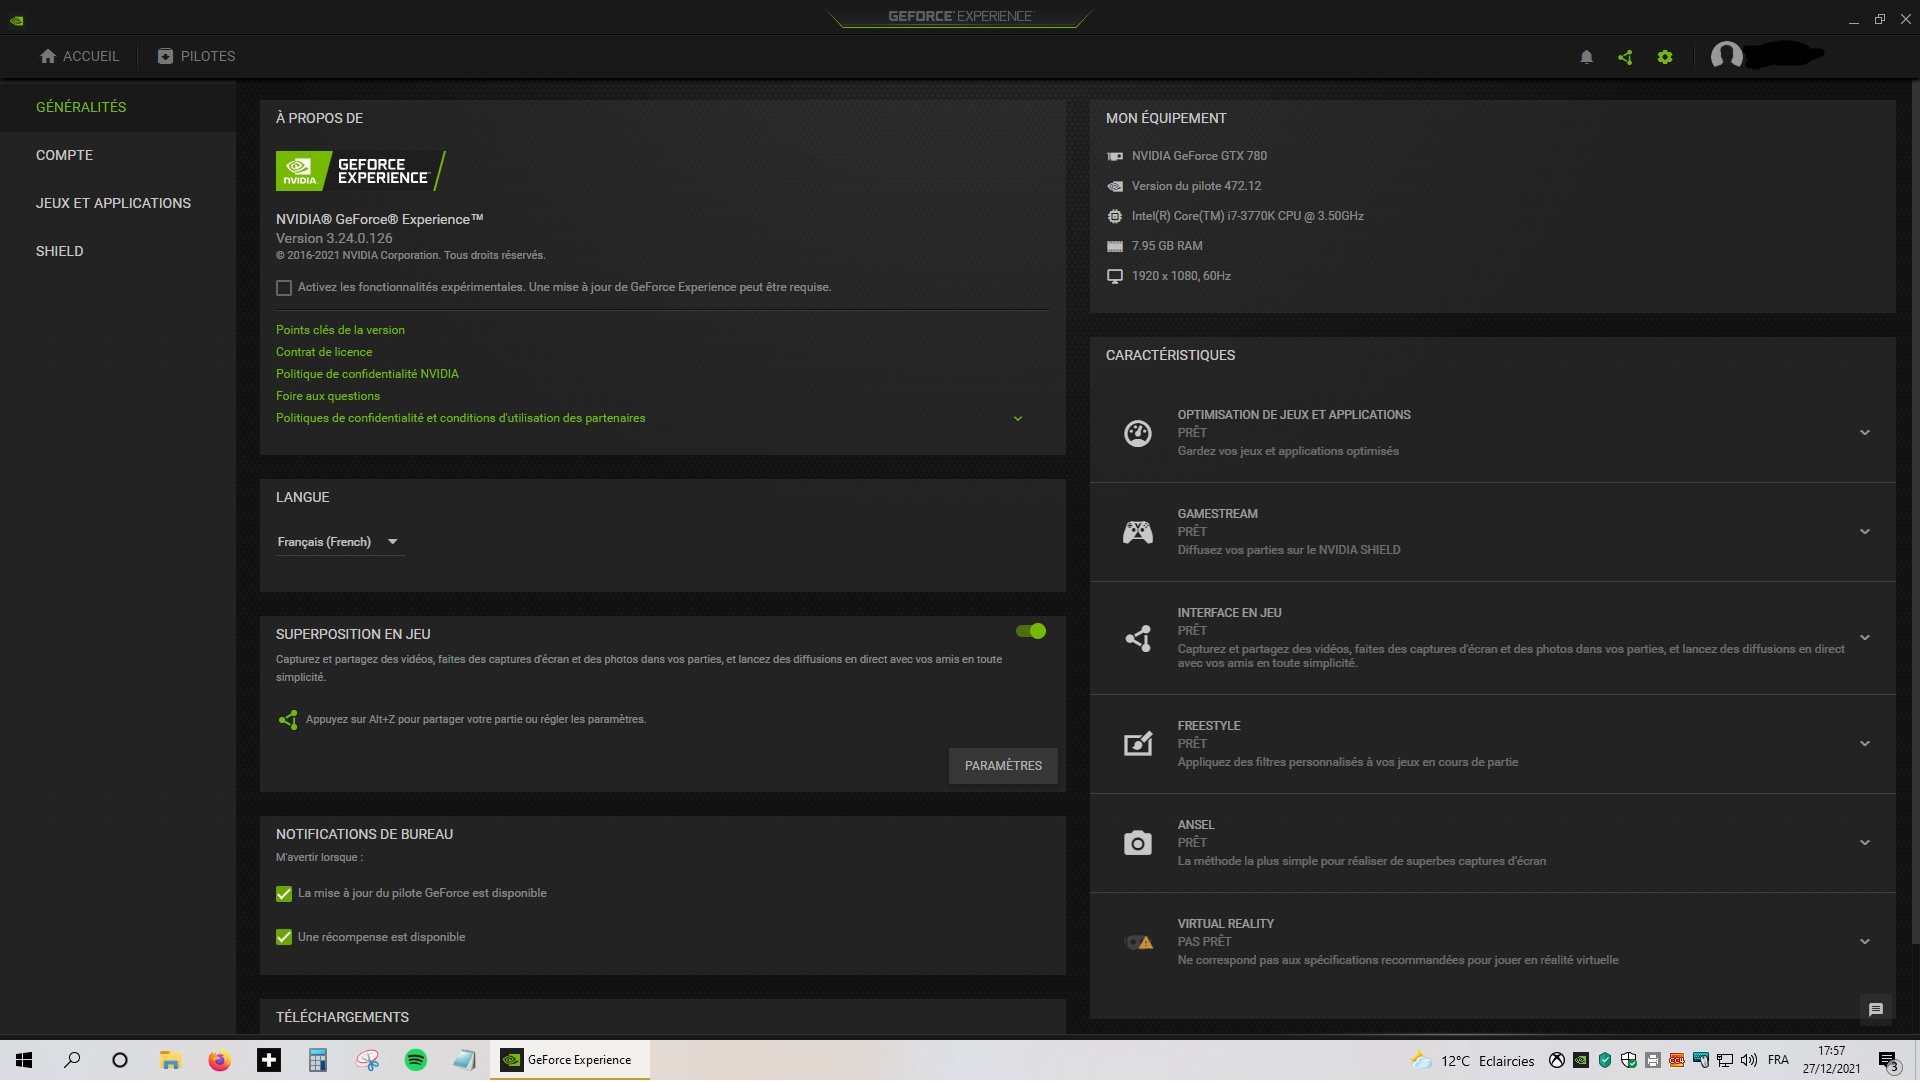Screen dimensions: 1920x1082
Task: Open the Contrat de licence link
Action: click(x=324, y=352)
